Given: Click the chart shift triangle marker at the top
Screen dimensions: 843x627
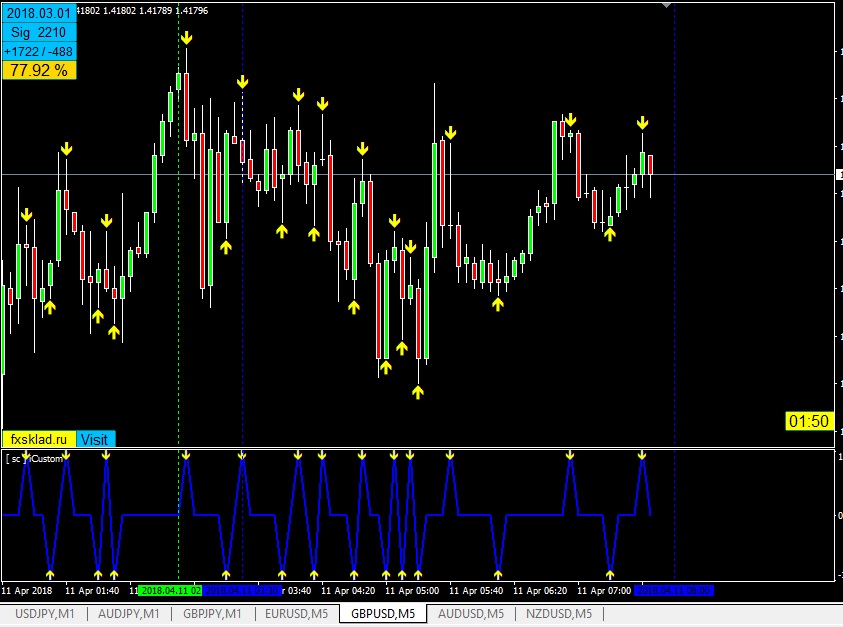Looking at the screenshot, I should [x=667, y=5].
